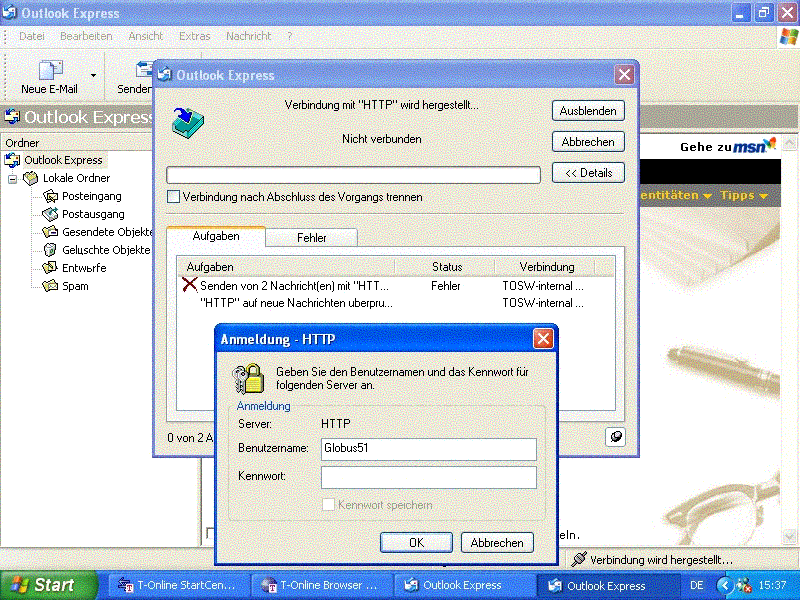Screen dimensions: 800x600
Task: Close the Anmeldung - HTTP dialog
Action: [543, 338]
